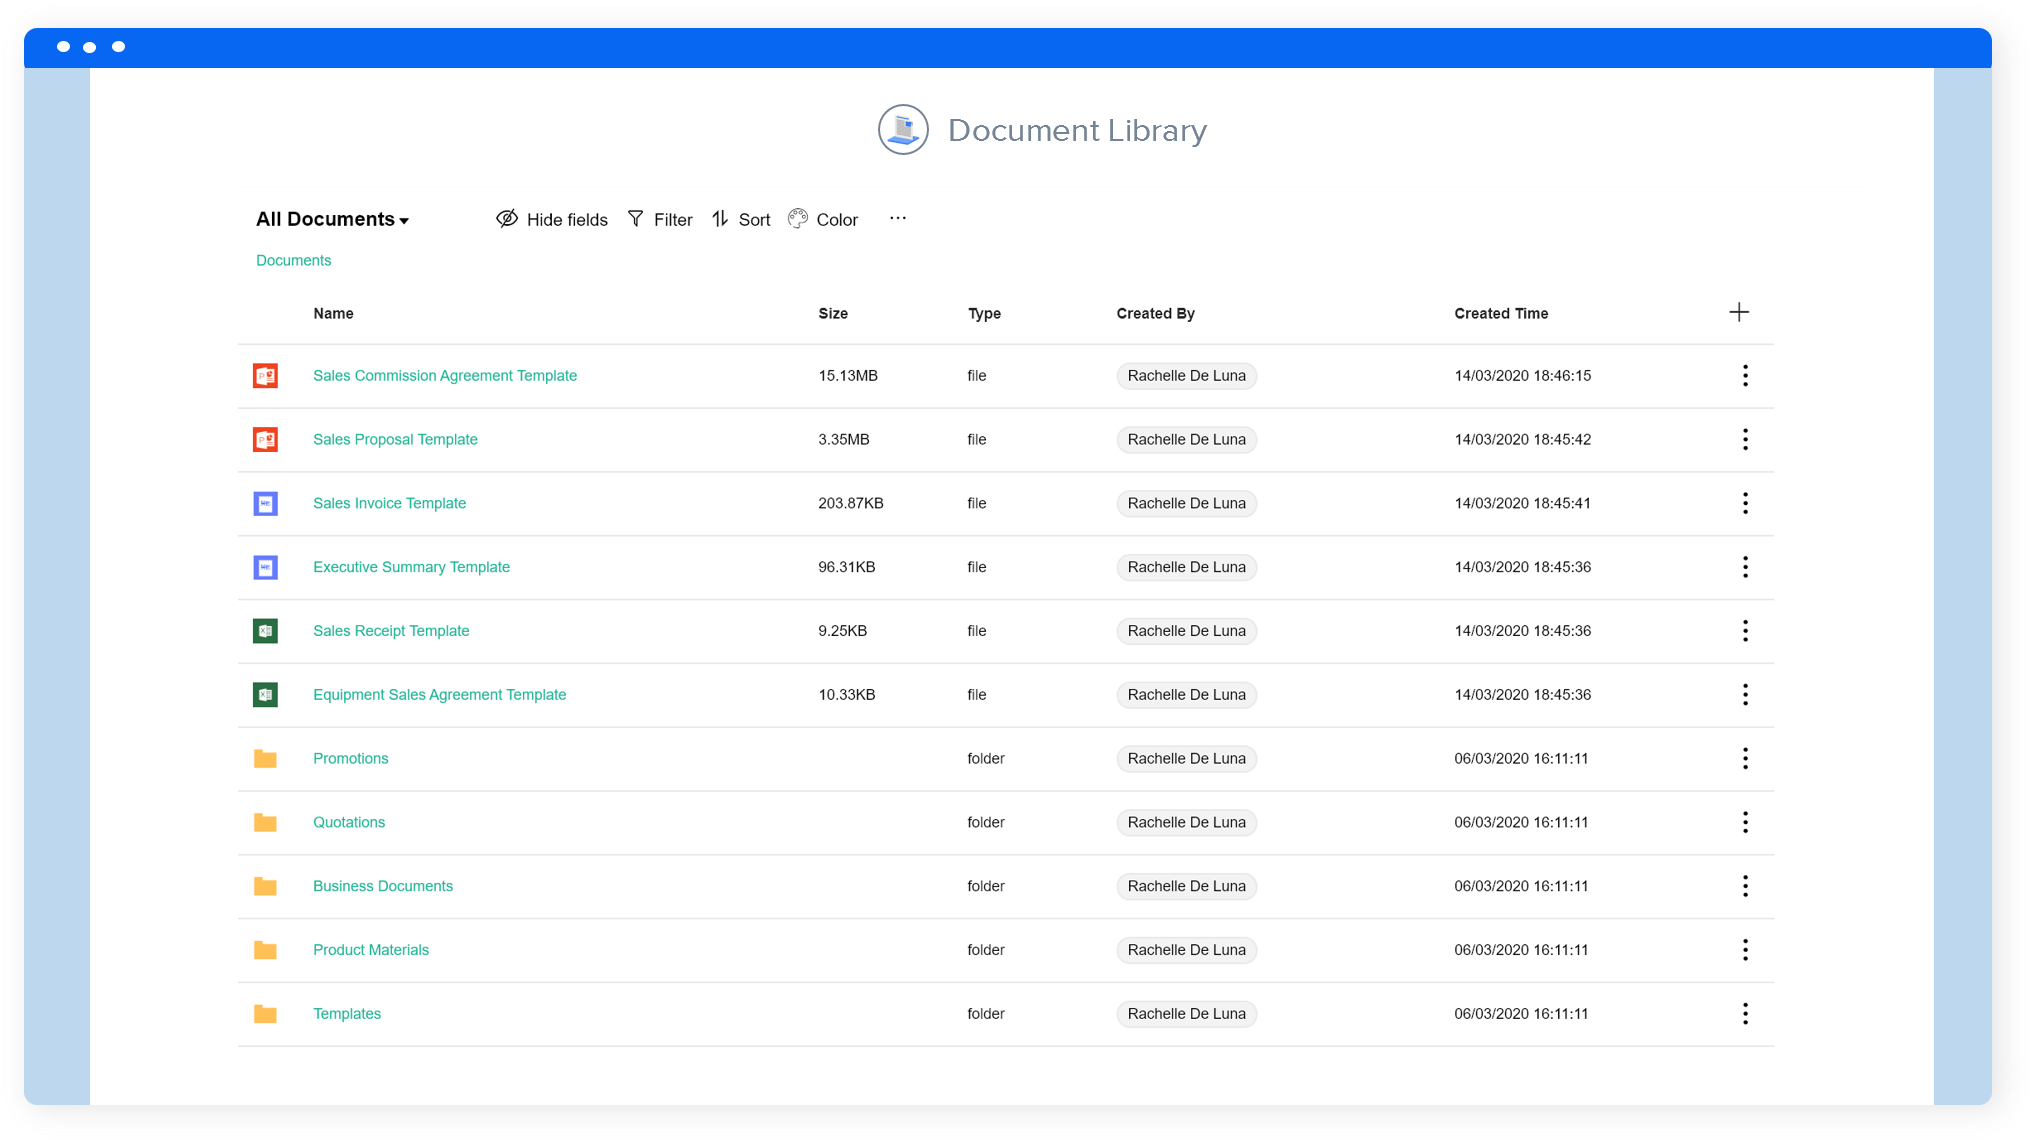Click the Document Library logo icon

(x=903, y=130)
